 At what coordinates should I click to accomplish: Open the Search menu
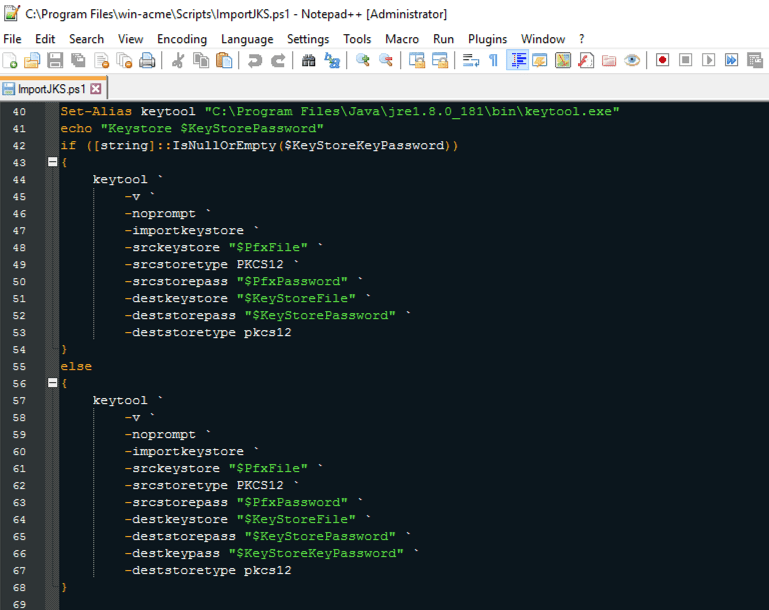pos(86,39)
